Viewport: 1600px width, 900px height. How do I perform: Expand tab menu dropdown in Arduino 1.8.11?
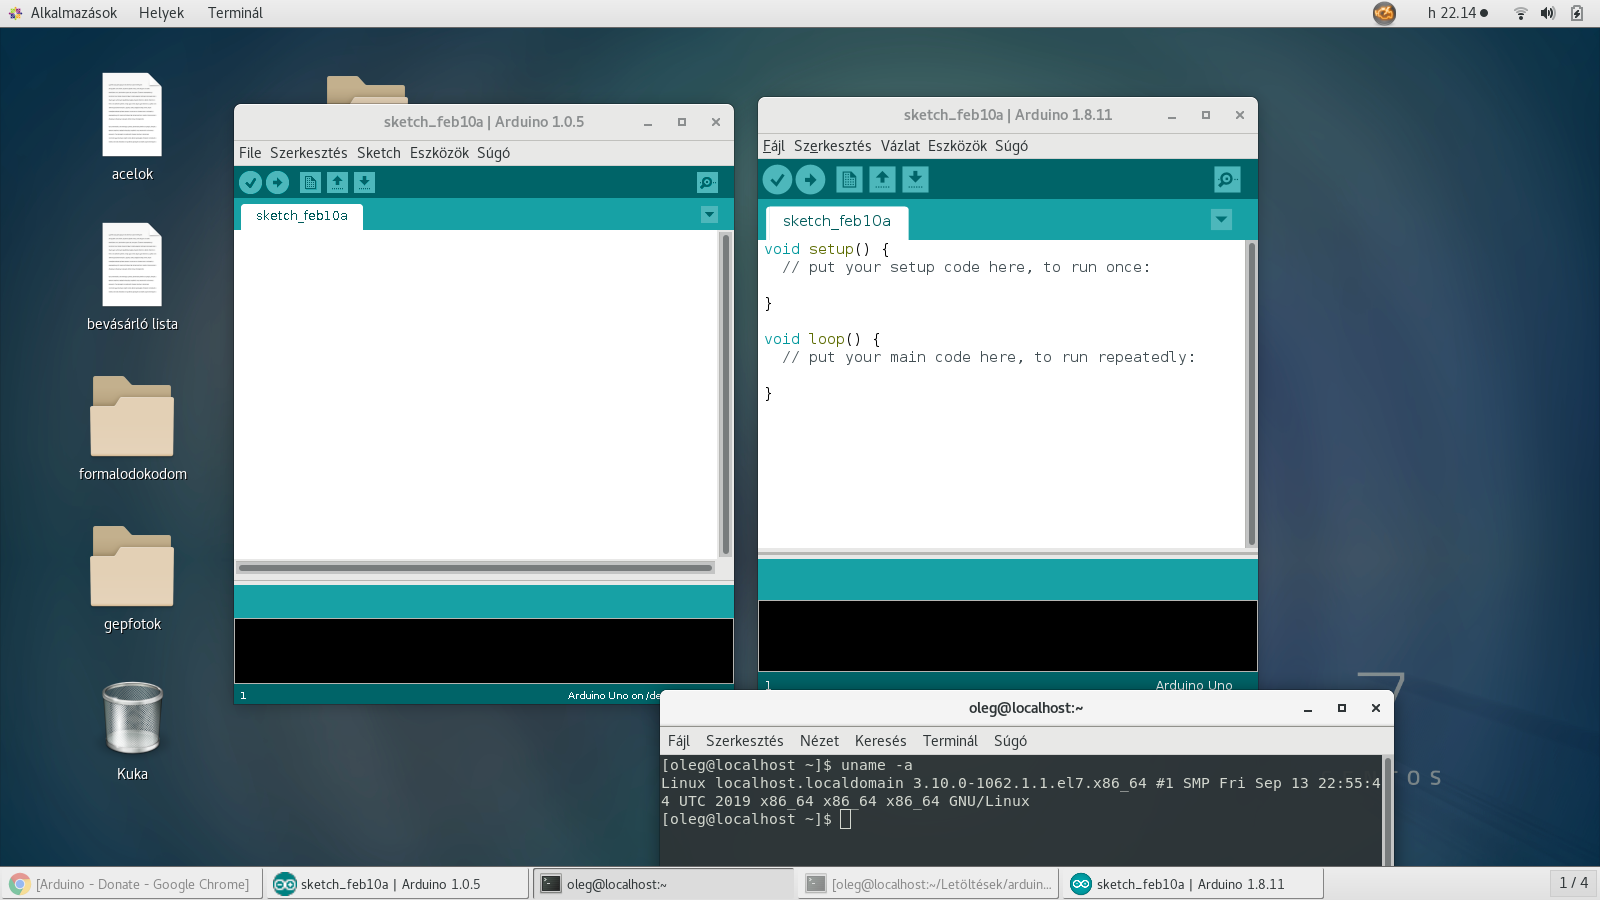pos(1221,219)
